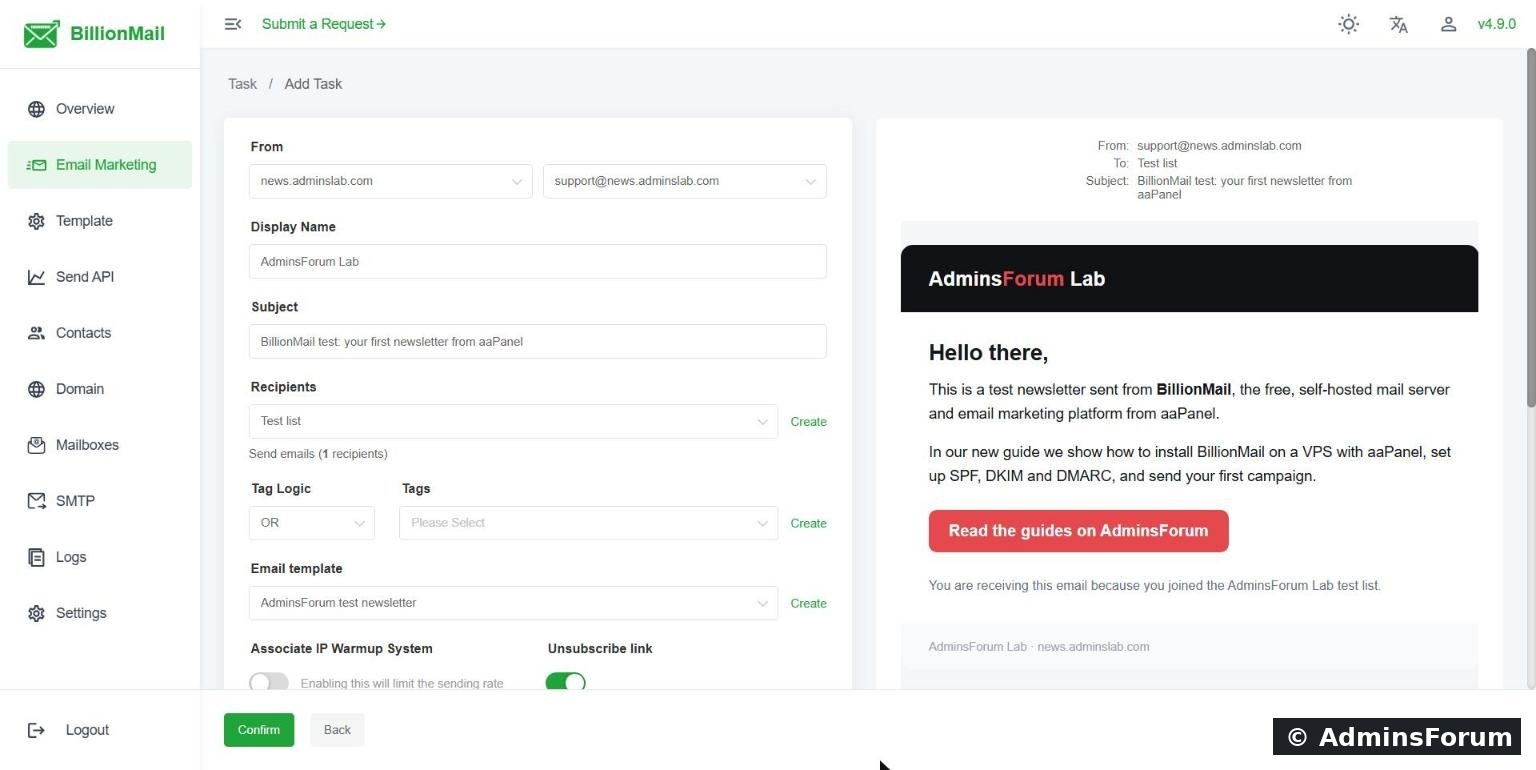
Task: Click Create next to Email template
Action: [808, 603]
